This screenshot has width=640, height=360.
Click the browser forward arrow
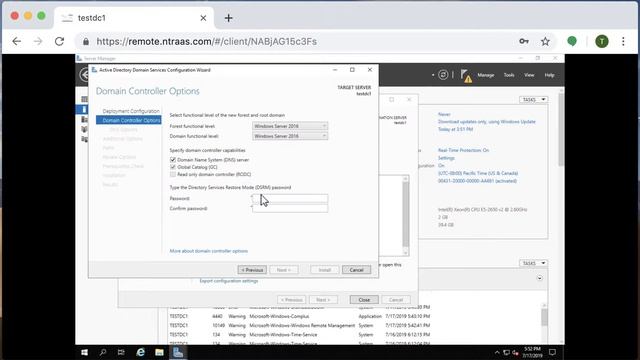point(38,41)
